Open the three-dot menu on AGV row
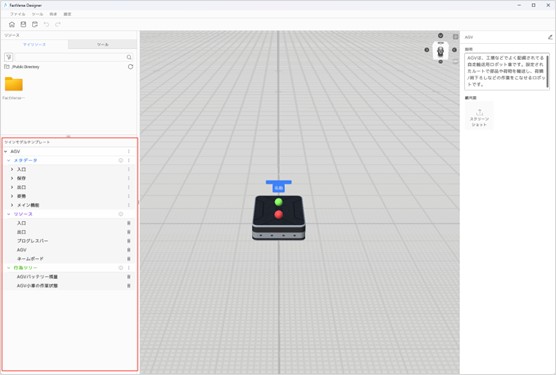The height and width of the screenshot is (375, 556). 129,151
